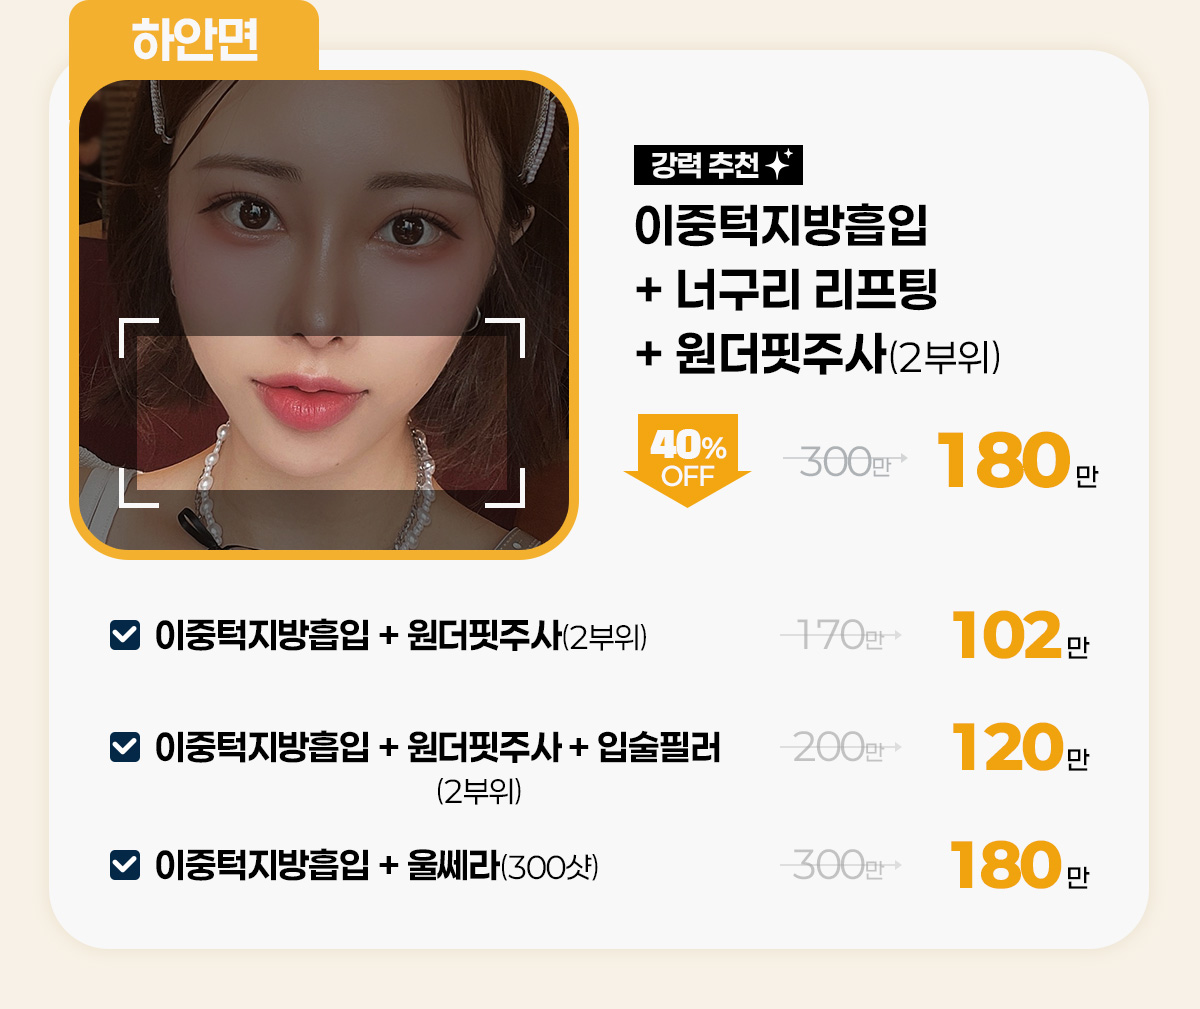Click the + 원더핏주사(2부위) headline line

818,355
